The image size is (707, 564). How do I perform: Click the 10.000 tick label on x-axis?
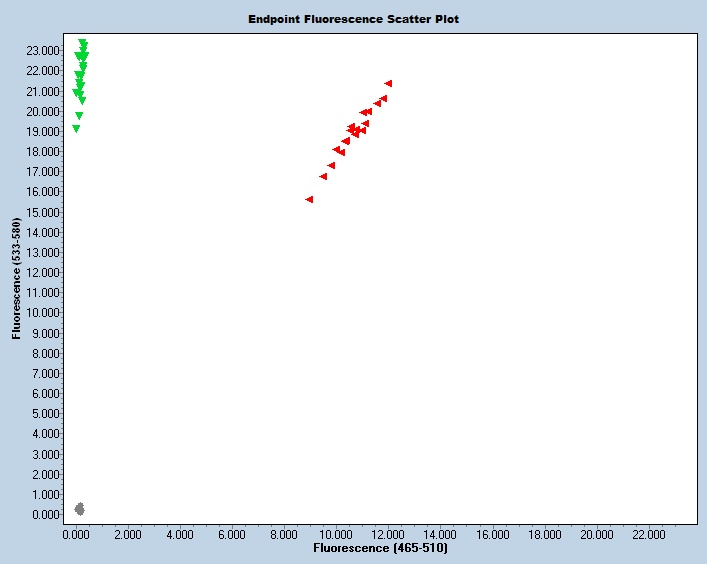coord(336,535)
